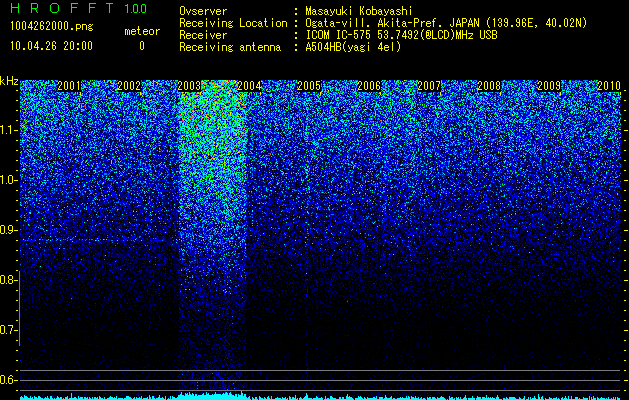
Task: Click the 2004 time marker
Action: (249, 86)
